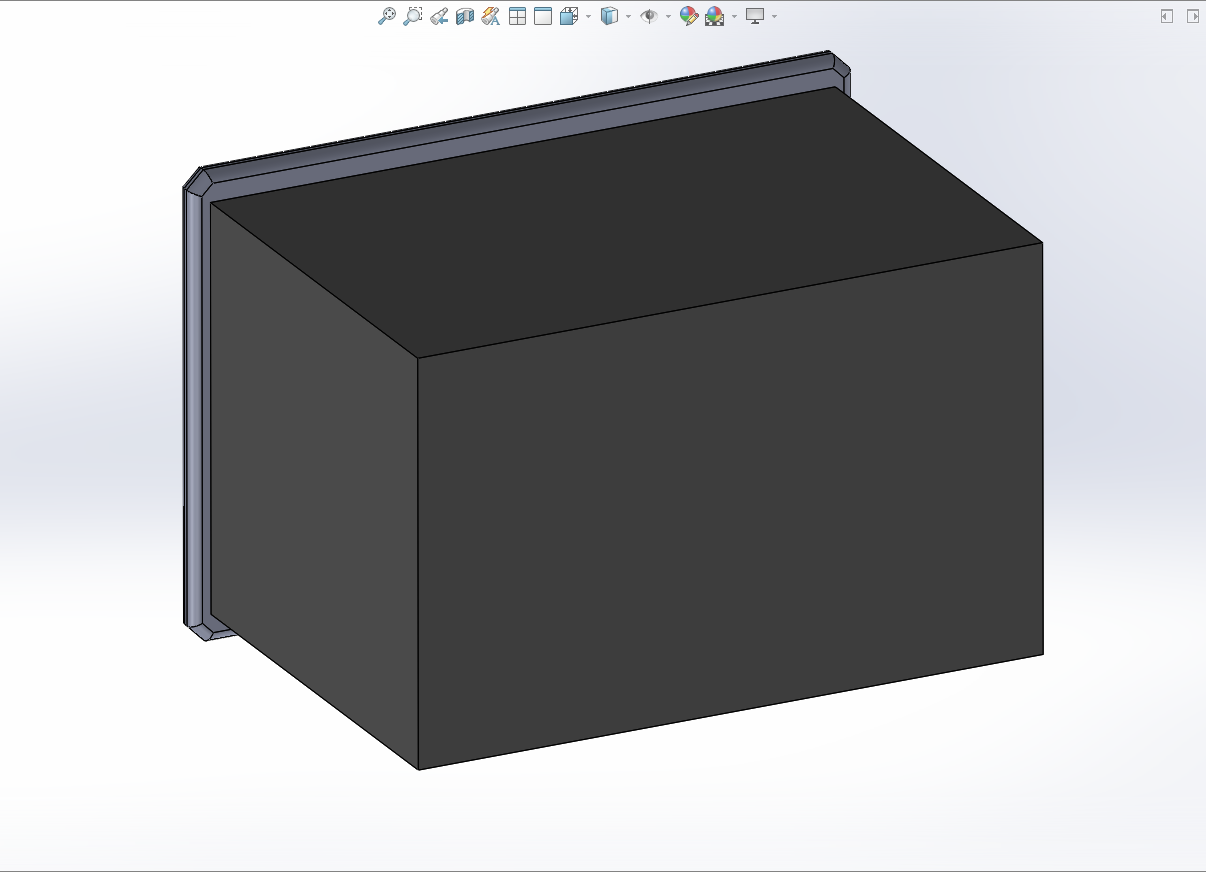Open the View Orientation cube icon
The height and width of the screenshot is (872, 1206).
tap(569, 16)
